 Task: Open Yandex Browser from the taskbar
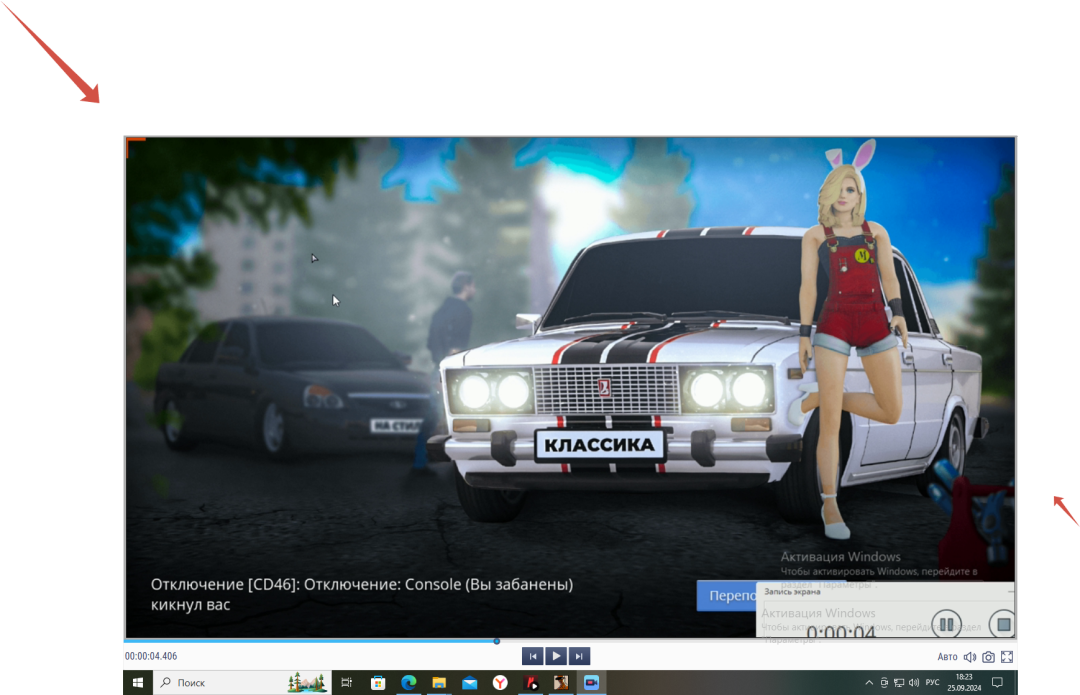point(500,683)
